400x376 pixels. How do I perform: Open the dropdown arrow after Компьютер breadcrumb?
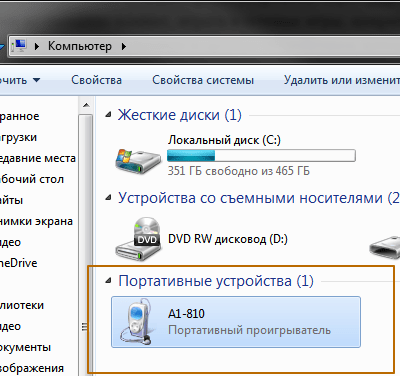tap(124, 46)
